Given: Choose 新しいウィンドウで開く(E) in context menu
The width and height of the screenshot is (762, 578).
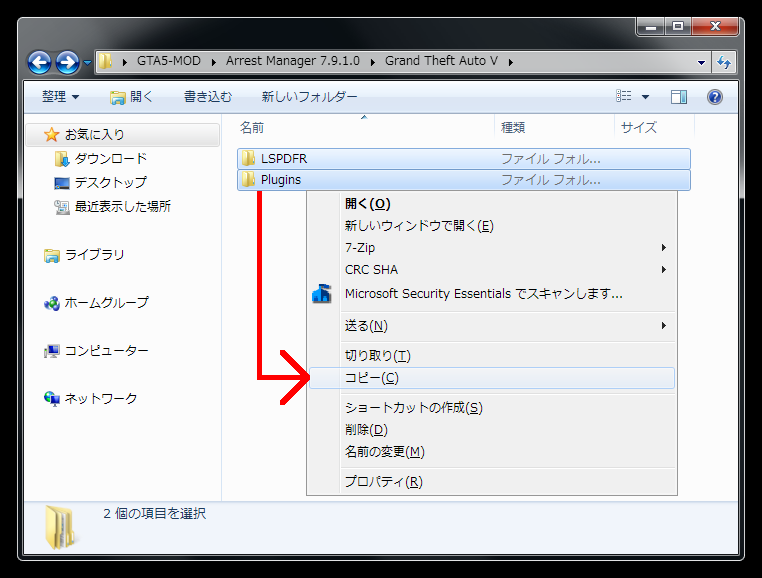Looking at the screenshot, I should pyautogui.click(x=492, y=226).
